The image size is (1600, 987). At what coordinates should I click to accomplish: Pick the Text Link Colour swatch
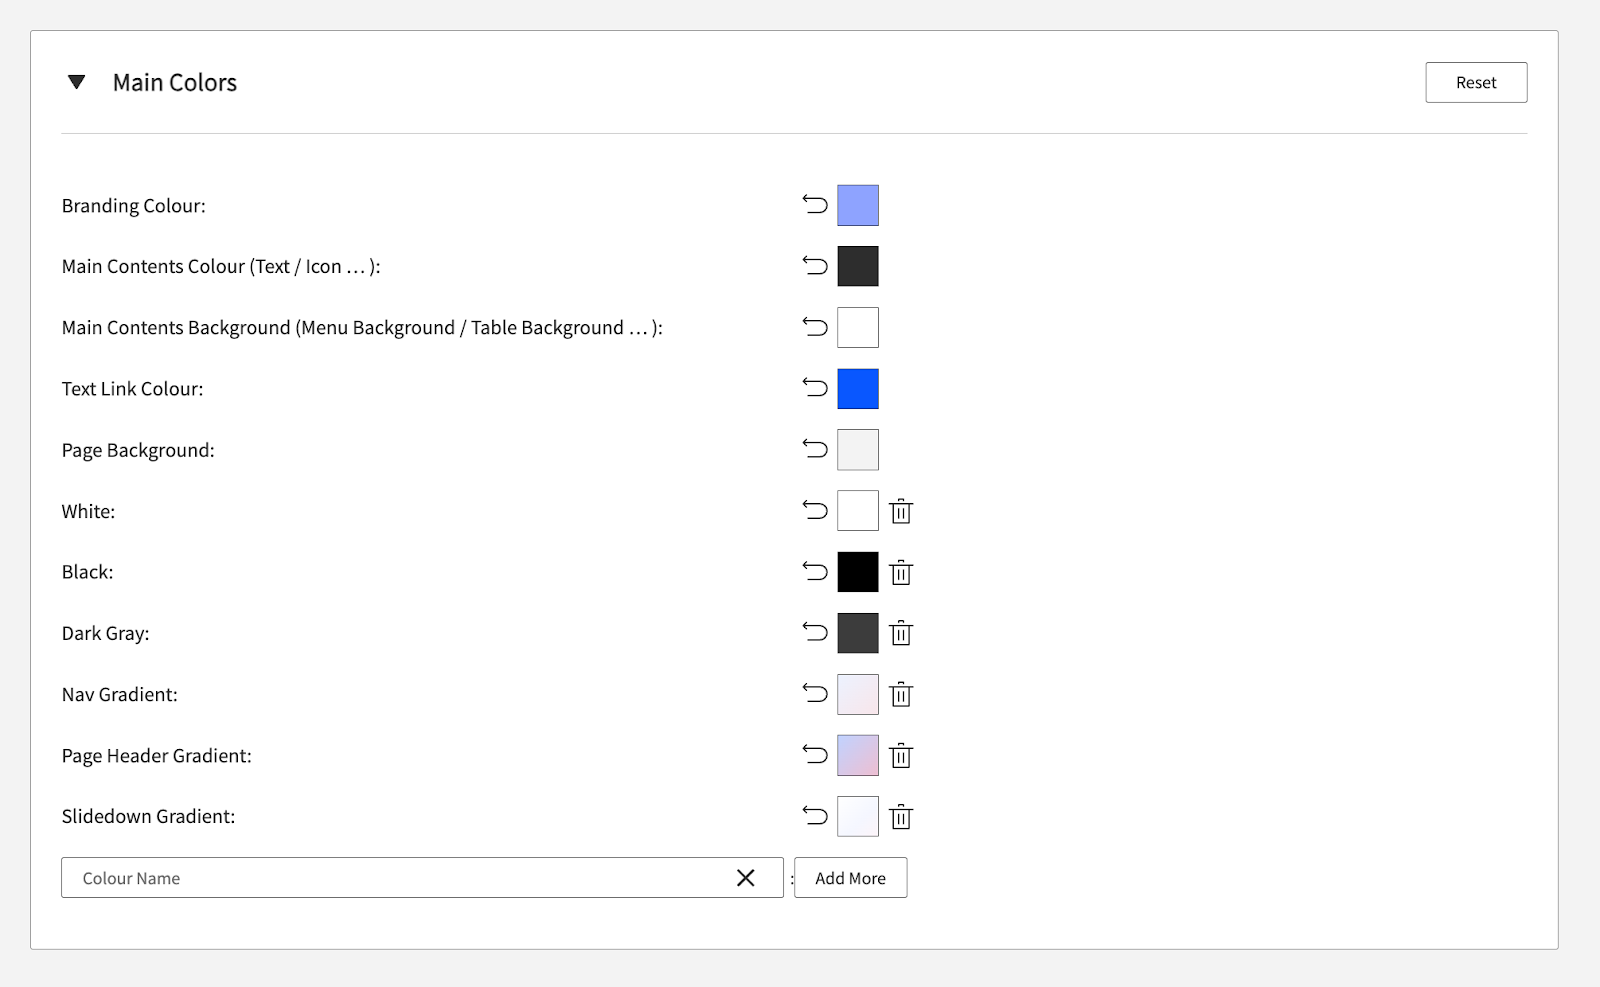[857, 388]
